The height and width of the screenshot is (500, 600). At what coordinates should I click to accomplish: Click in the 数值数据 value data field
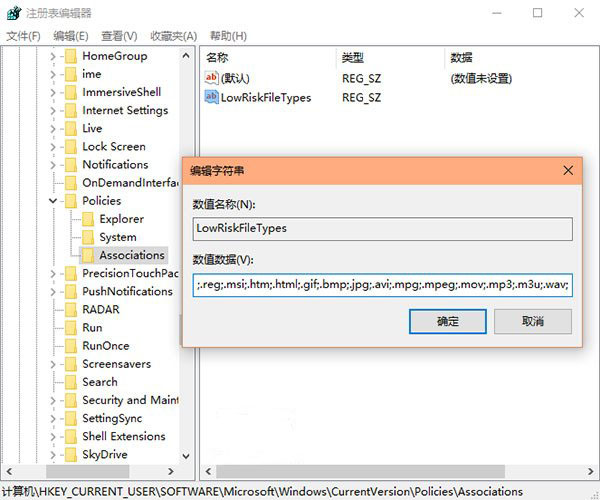tap(382, 285)
